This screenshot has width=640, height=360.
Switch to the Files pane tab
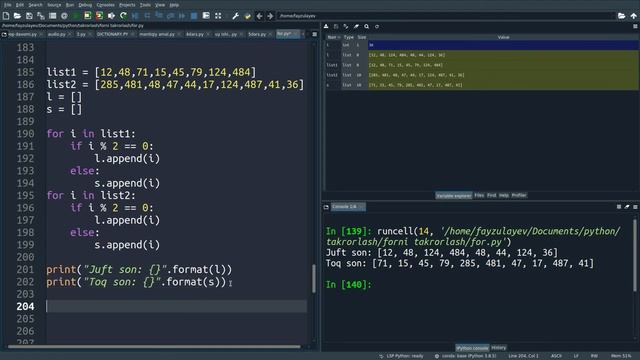pyautogui.click(x=479, y=196)
